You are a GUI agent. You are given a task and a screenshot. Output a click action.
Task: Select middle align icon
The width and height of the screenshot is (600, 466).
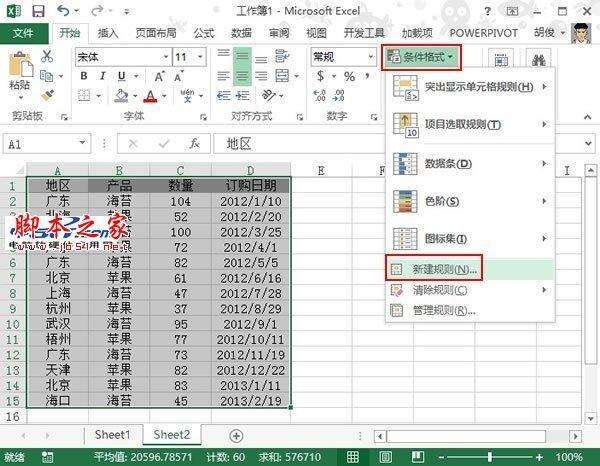(242, 57)
